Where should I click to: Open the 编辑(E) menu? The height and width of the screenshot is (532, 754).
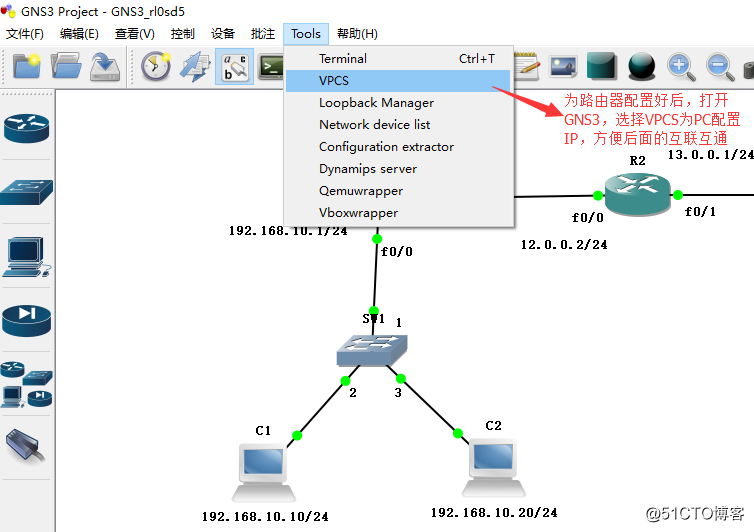[x=79, y=34]
